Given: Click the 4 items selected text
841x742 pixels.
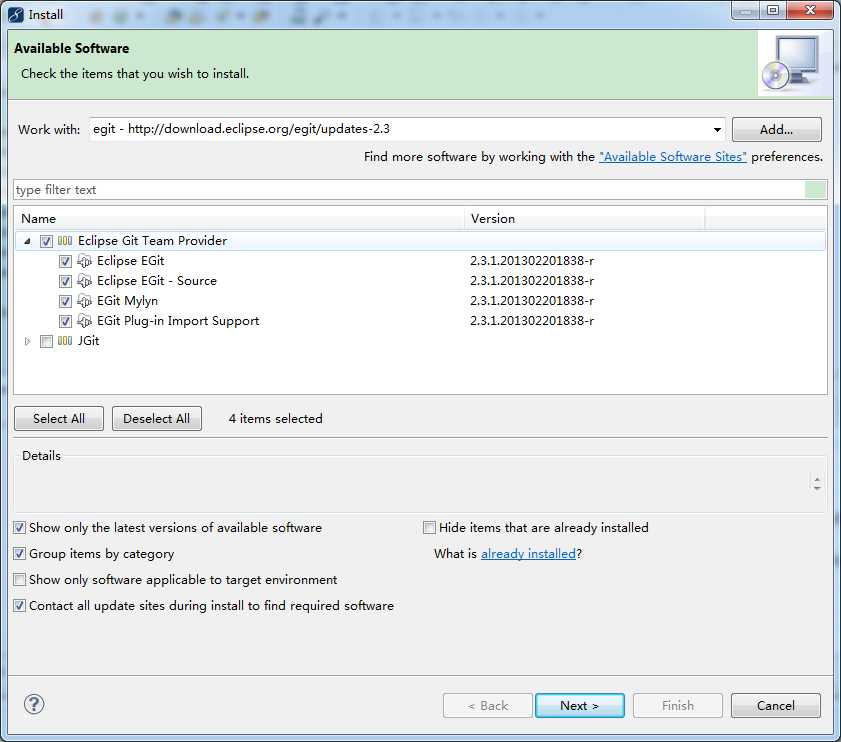Looking at the screenshot, I should tap(276, 418).
